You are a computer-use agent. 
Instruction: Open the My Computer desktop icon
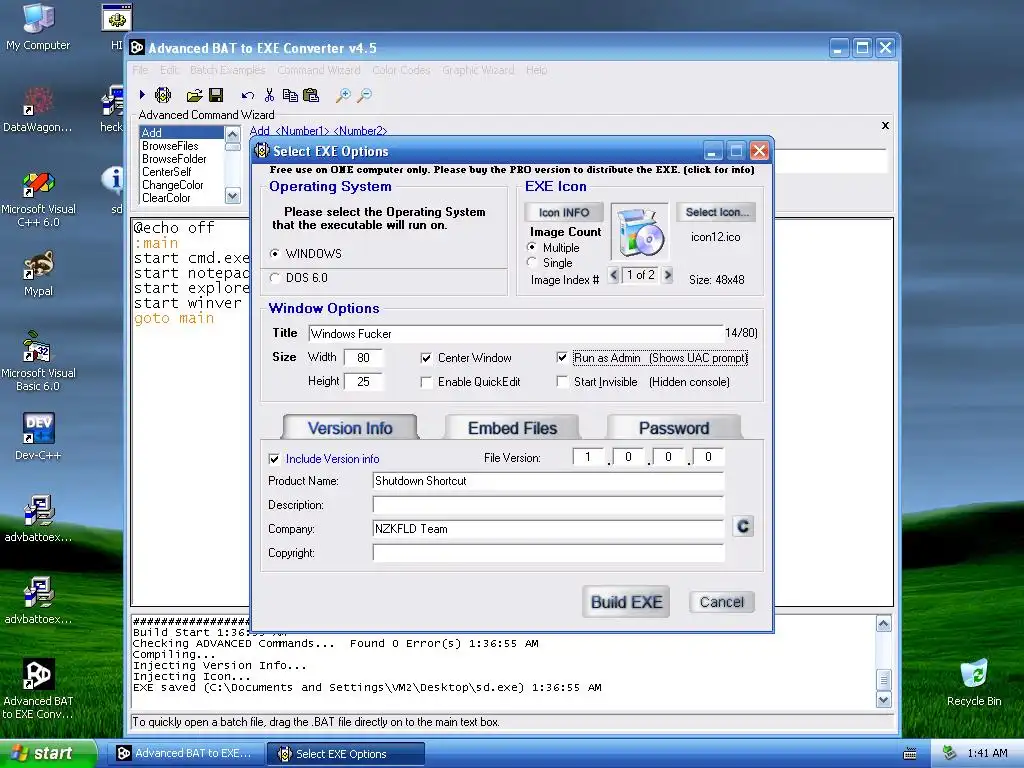click(x=38, y=26)
